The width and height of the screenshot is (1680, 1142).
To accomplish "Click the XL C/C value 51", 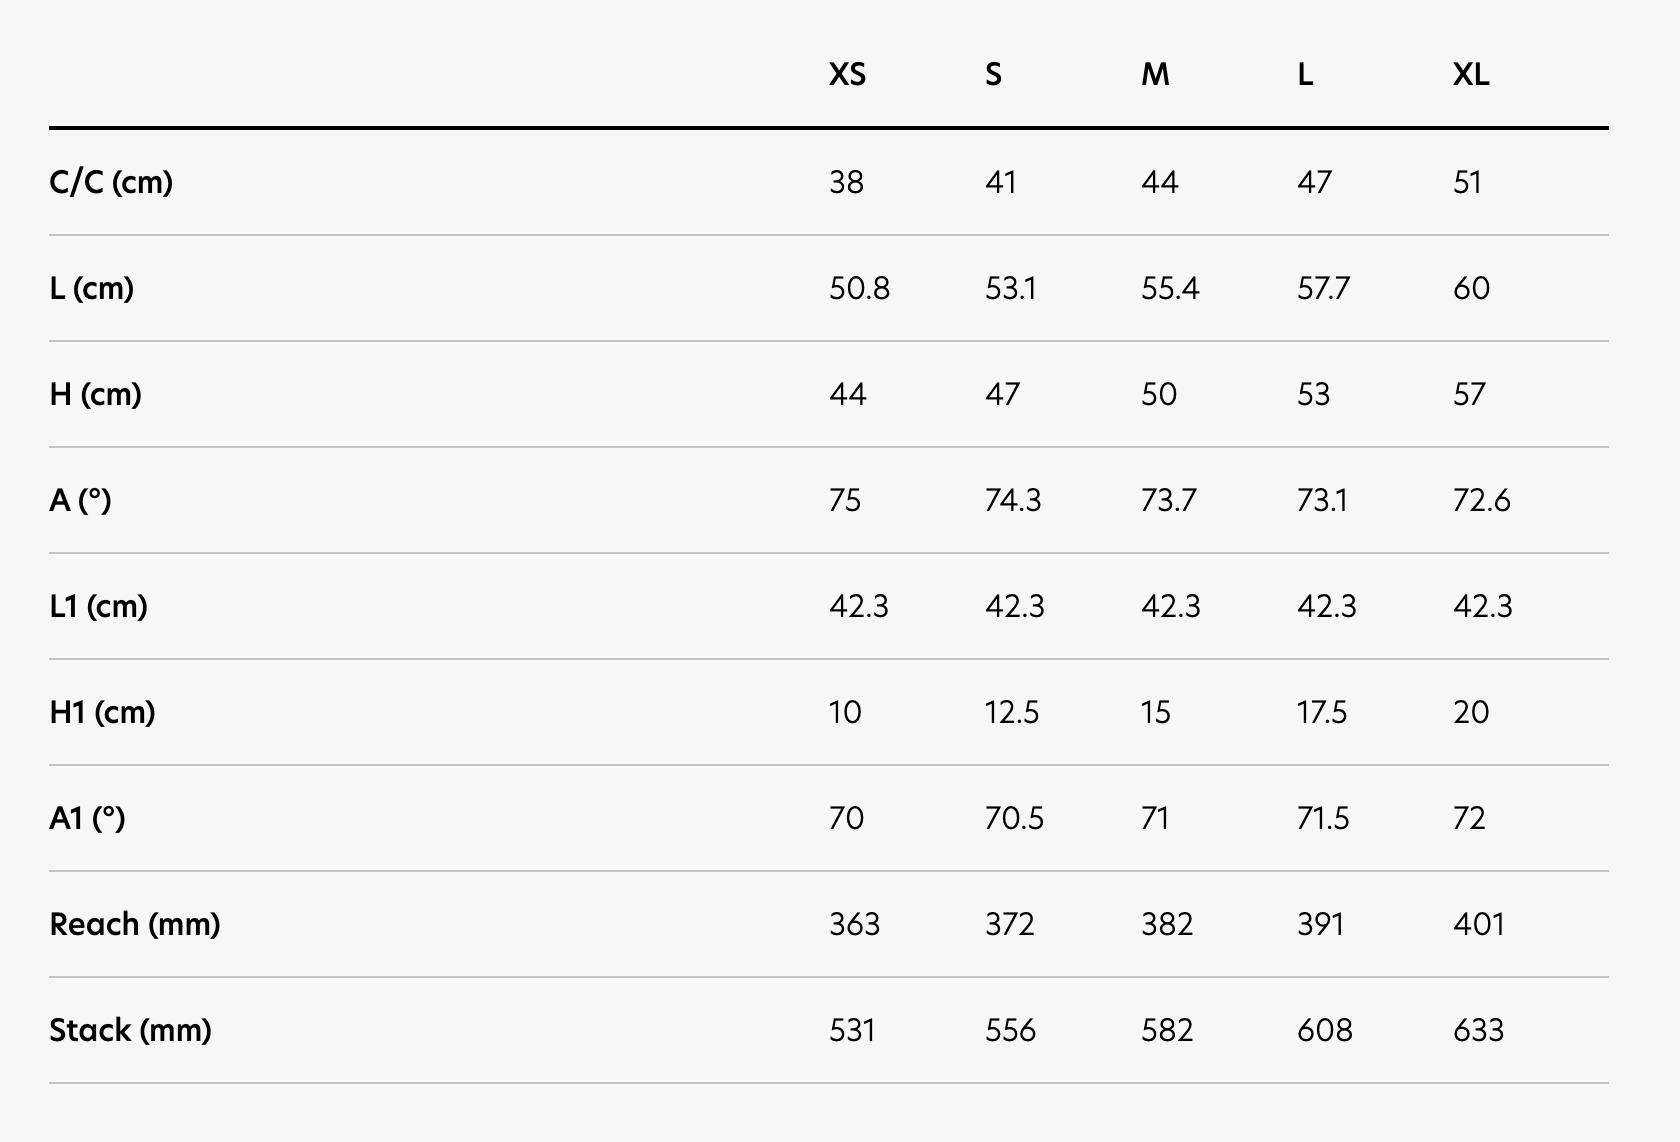I will pyautogui.click(x=1467, y=182).
